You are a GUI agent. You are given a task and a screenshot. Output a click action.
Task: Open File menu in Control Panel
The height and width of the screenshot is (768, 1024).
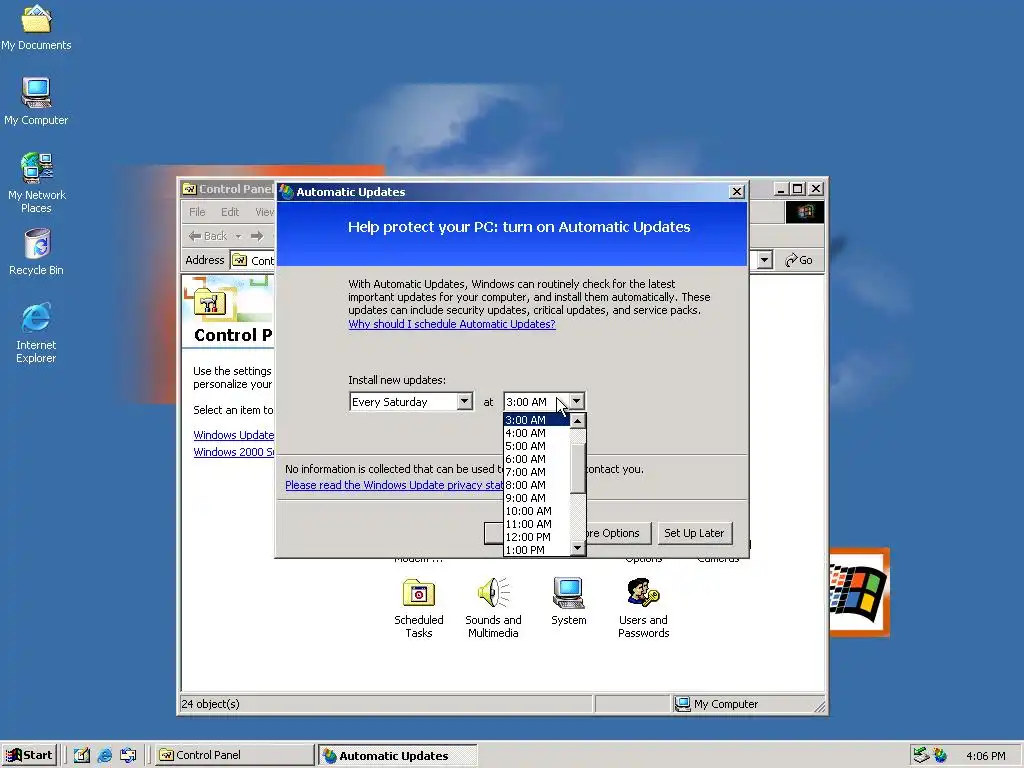197,212
